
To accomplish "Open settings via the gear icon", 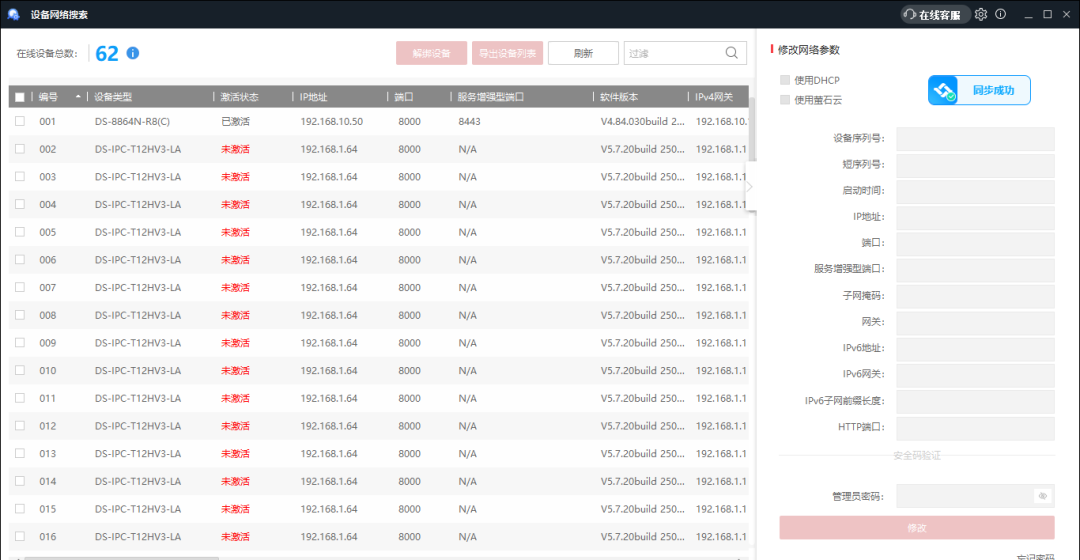I will (981, 14).
